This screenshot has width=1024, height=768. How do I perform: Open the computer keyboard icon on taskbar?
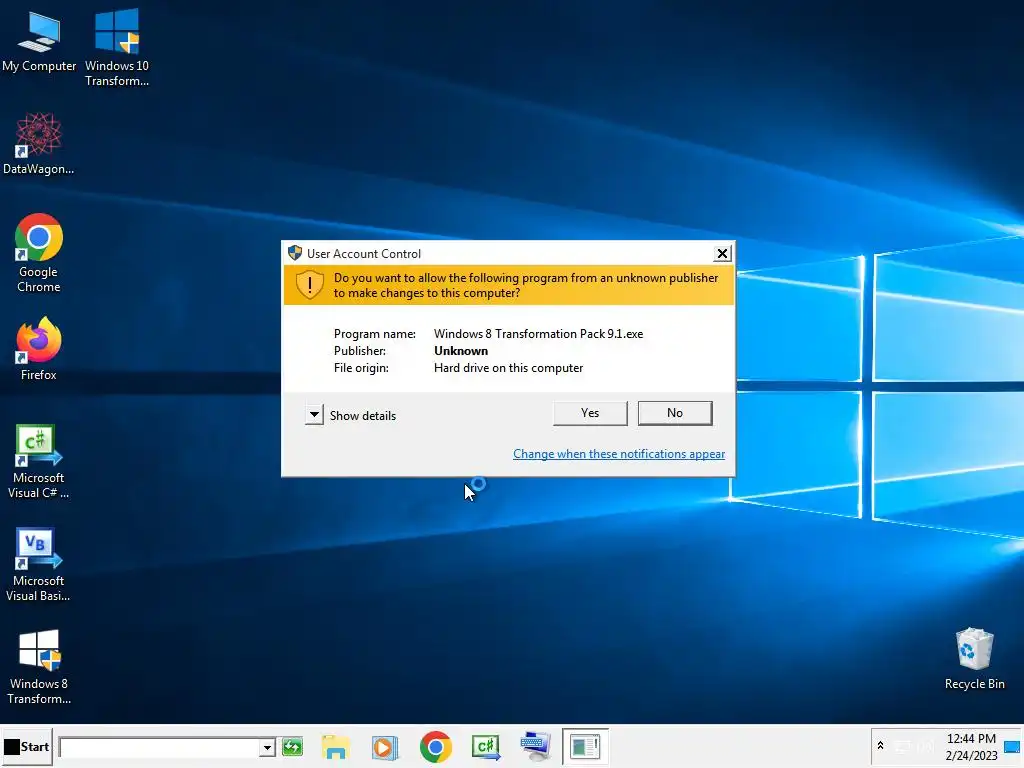pos(536,746)
